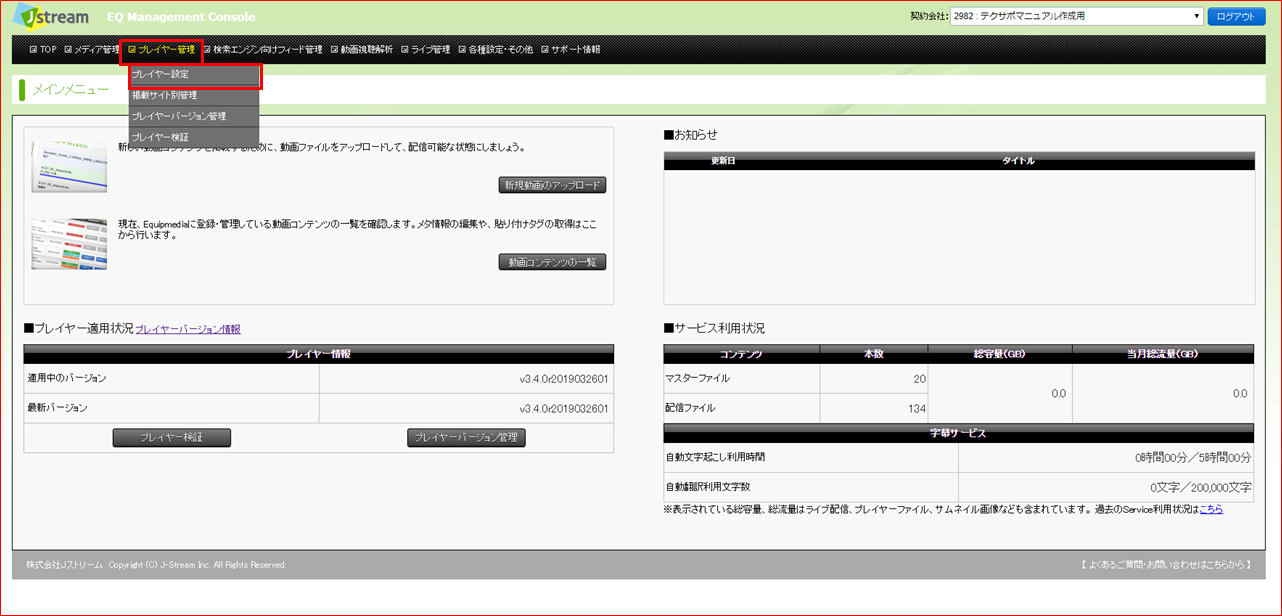Open the ライブ管理 menu
Image resolution: width=1282 pixels, height=616 pixels.
(x=426, y=49)
